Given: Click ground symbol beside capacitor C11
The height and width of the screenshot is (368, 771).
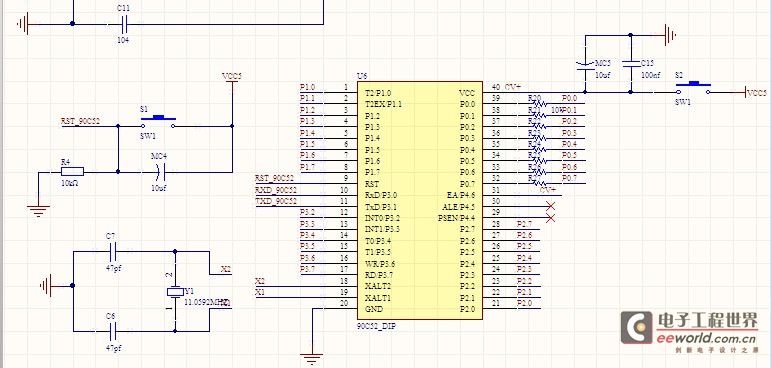Looking at the screenshot, I should pos(23,23).
